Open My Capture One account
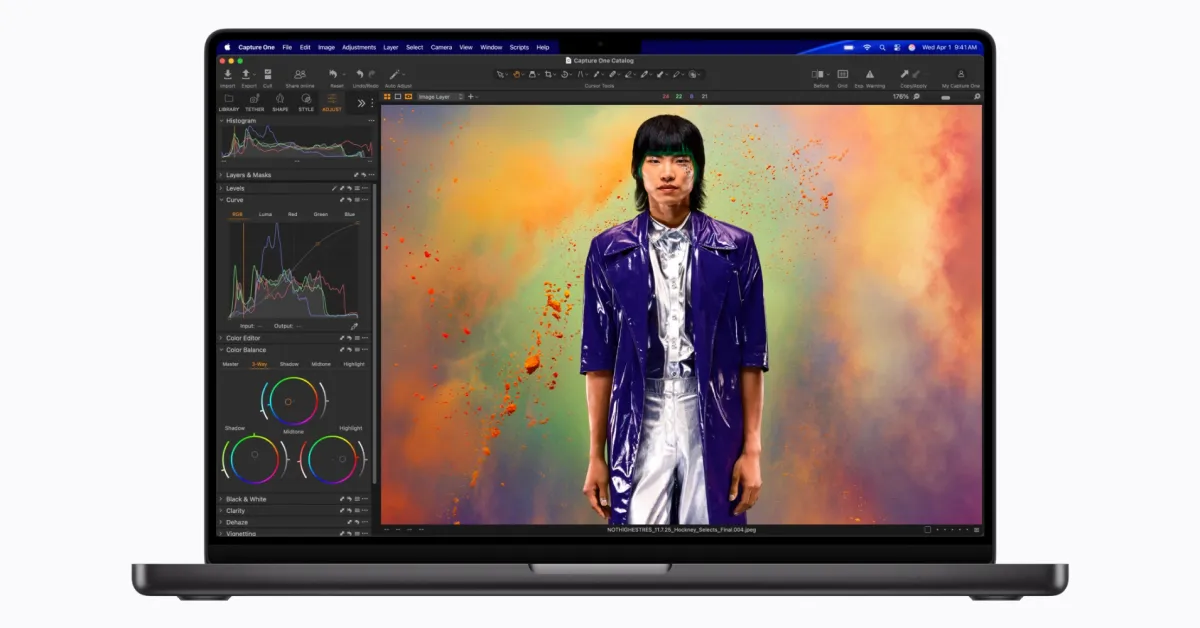1200x628 pixels. point(961,74)
